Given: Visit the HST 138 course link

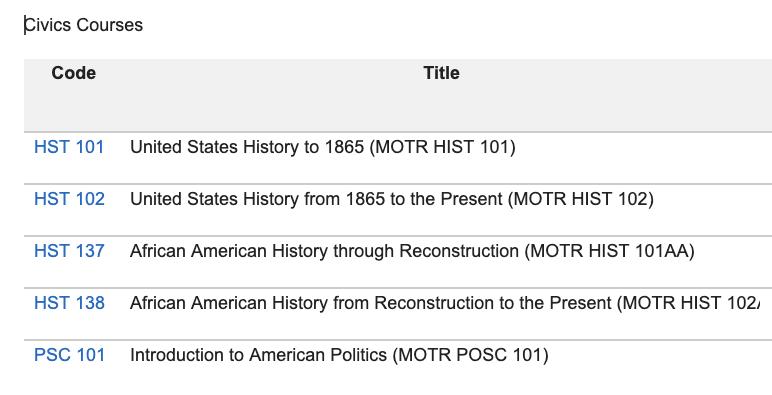Looking at the screenshot, I should click(x=69, y=303).
